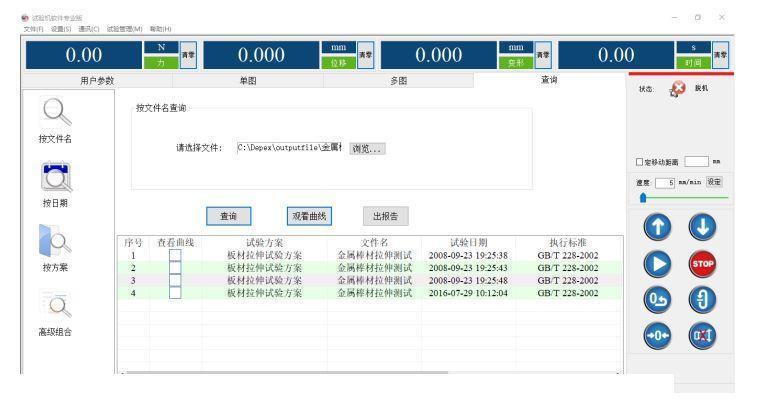Viewport: 779px width, 409px height.
Task: Click the green 力 label
Action: click(x=161, y=63)
